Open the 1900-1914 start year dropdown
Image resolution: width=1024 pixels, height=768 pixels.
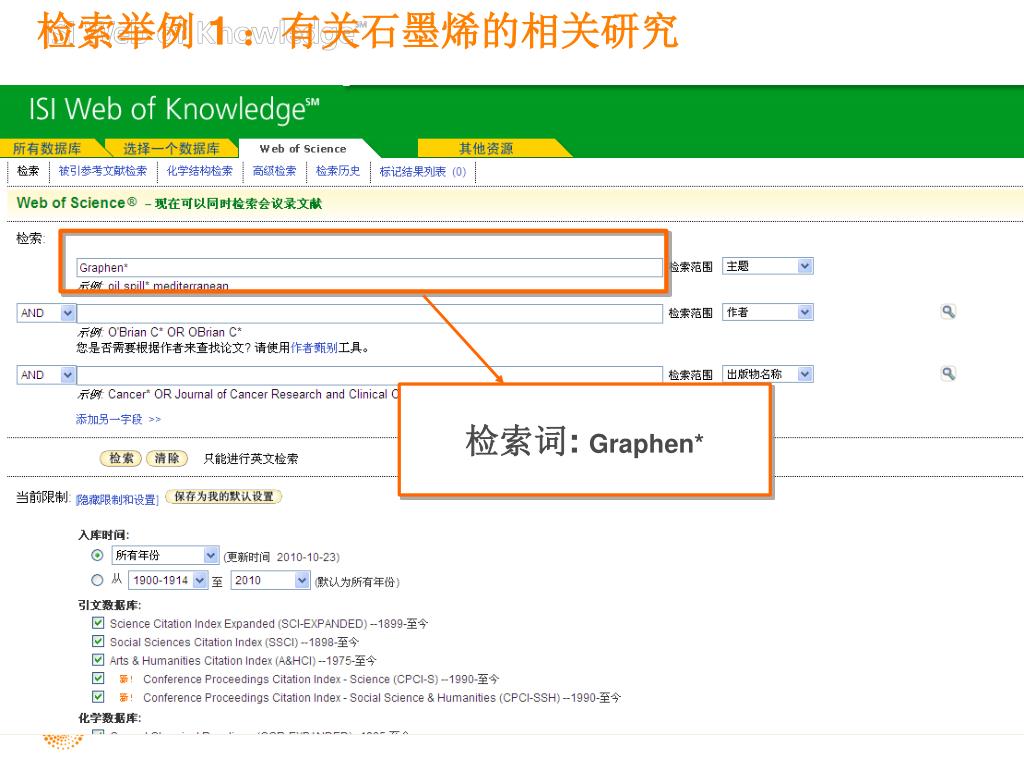(168, 580)
